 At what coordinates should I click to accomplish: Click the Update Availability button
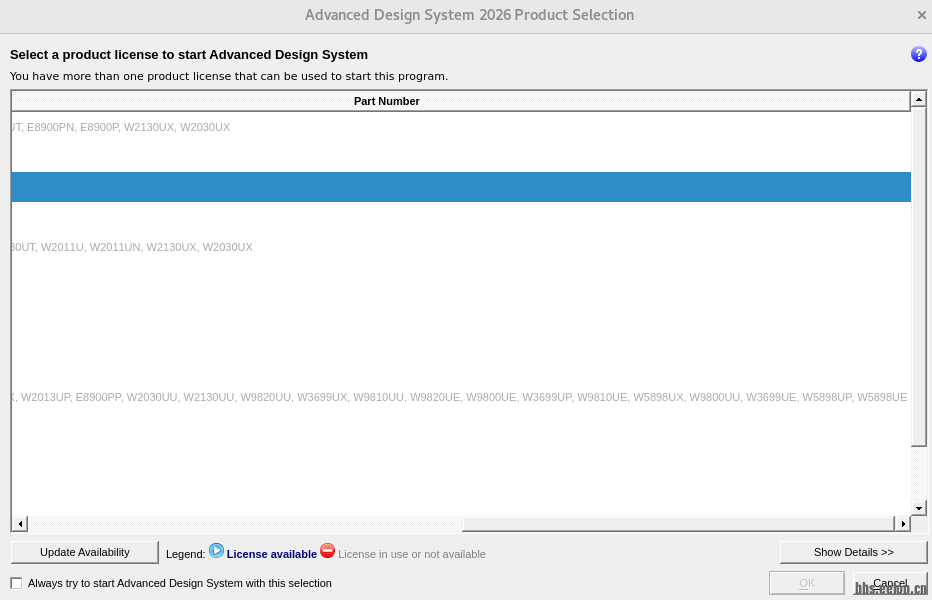coord(85,552)
